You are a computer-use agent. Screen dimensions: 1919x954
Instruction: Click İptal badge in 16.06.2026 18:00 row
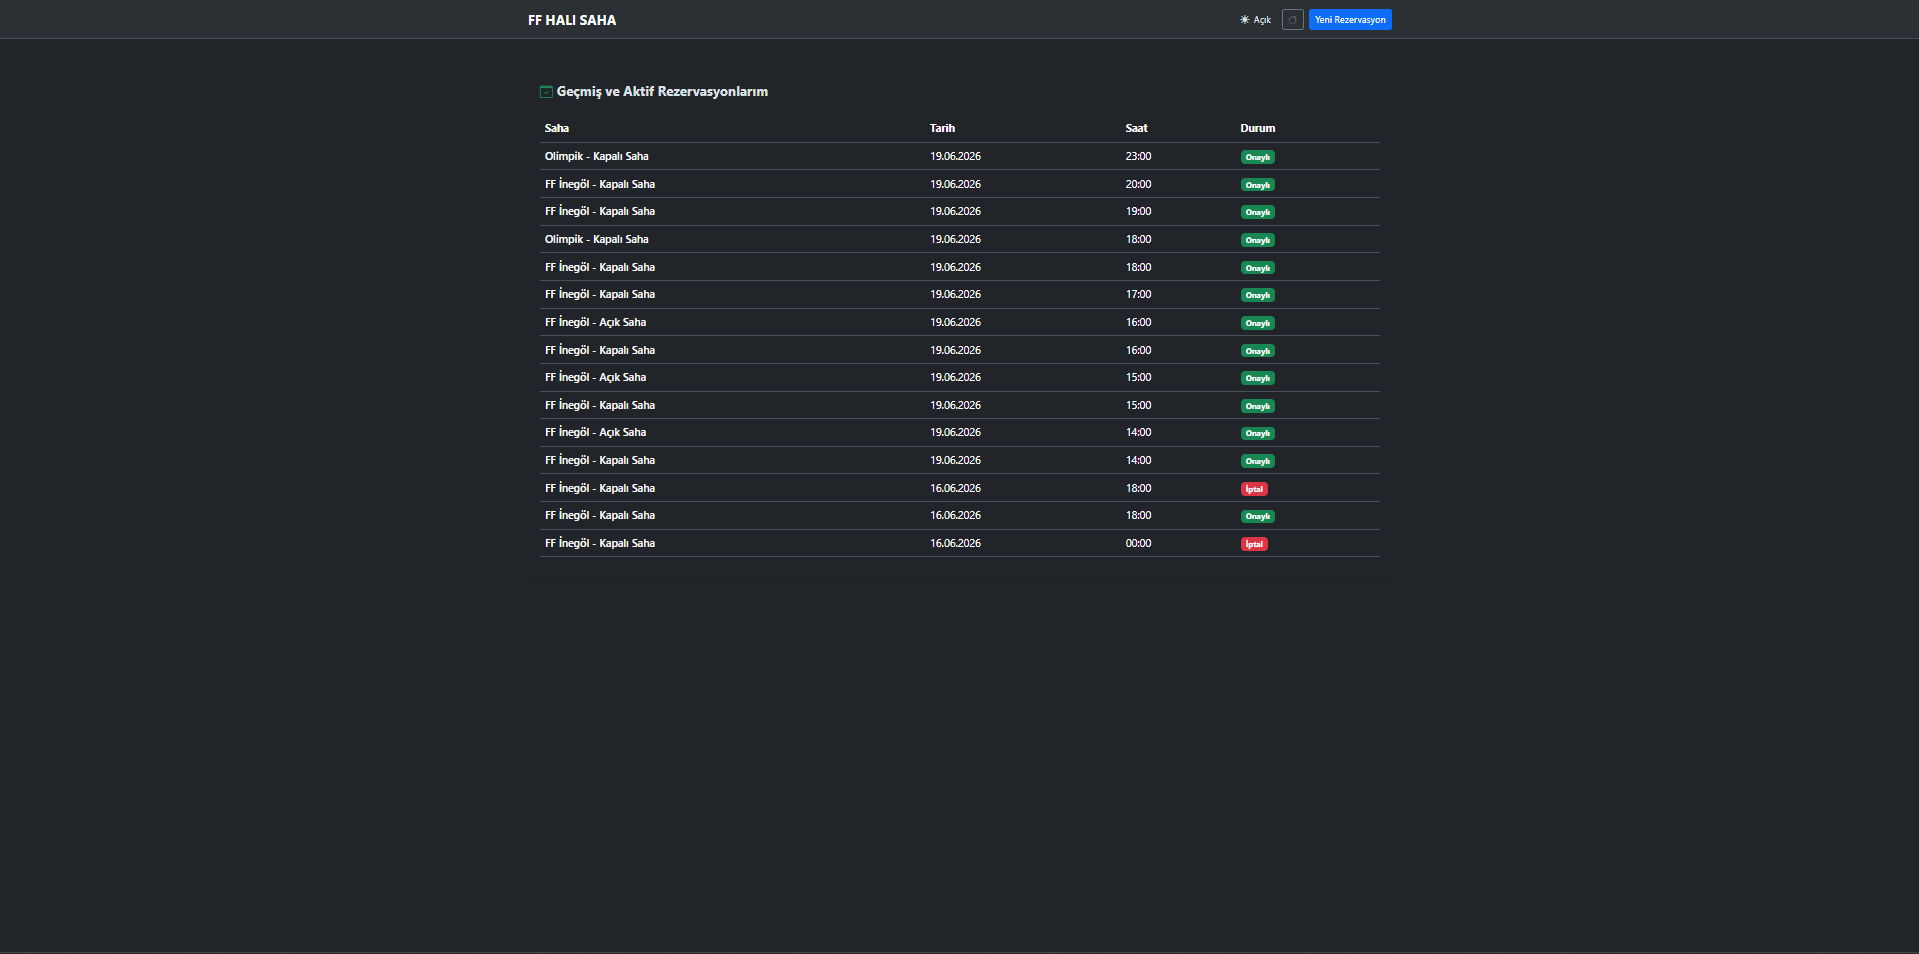[1254, 489]
